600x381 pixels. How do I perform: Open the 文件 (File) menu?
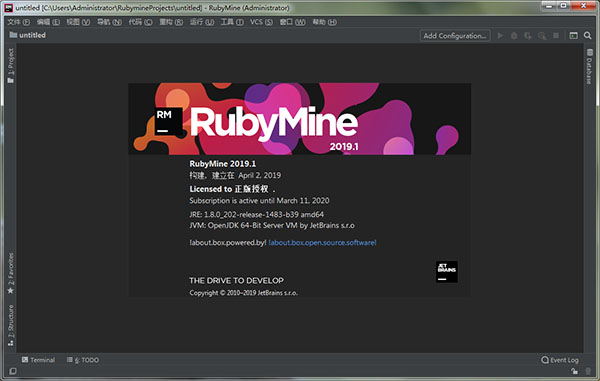point(18,22)
